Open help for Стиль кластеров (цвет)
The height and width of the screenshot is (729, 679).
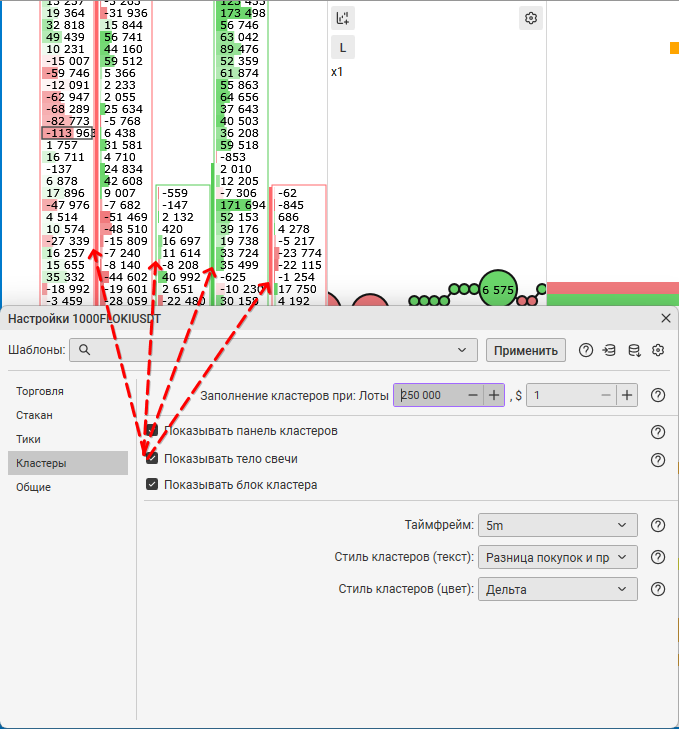tap(658, 589)
